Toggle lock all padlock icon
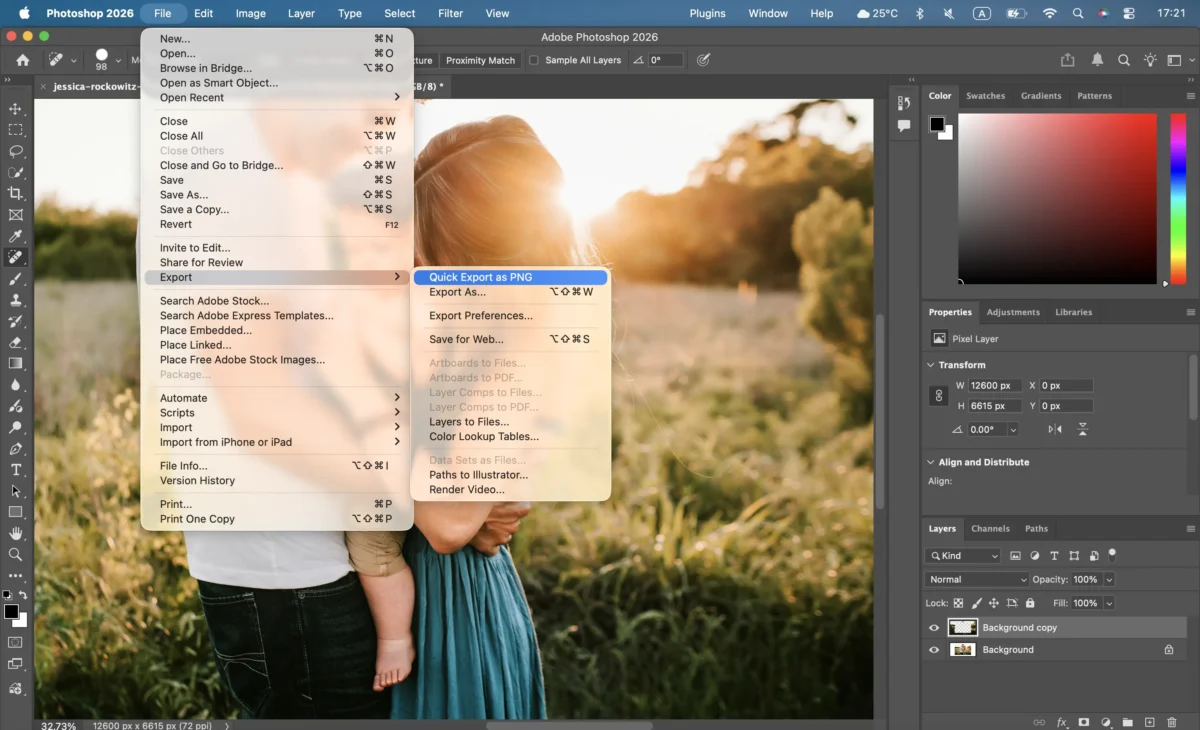Screen dimensions: 1200x730 click(1030, 603)
